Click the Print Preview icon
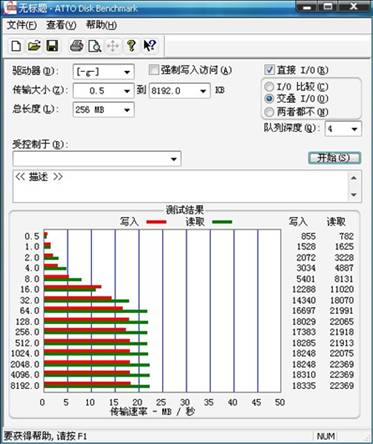Image resolution: width=373 pixels, height=444 pixels. (94, 46)
